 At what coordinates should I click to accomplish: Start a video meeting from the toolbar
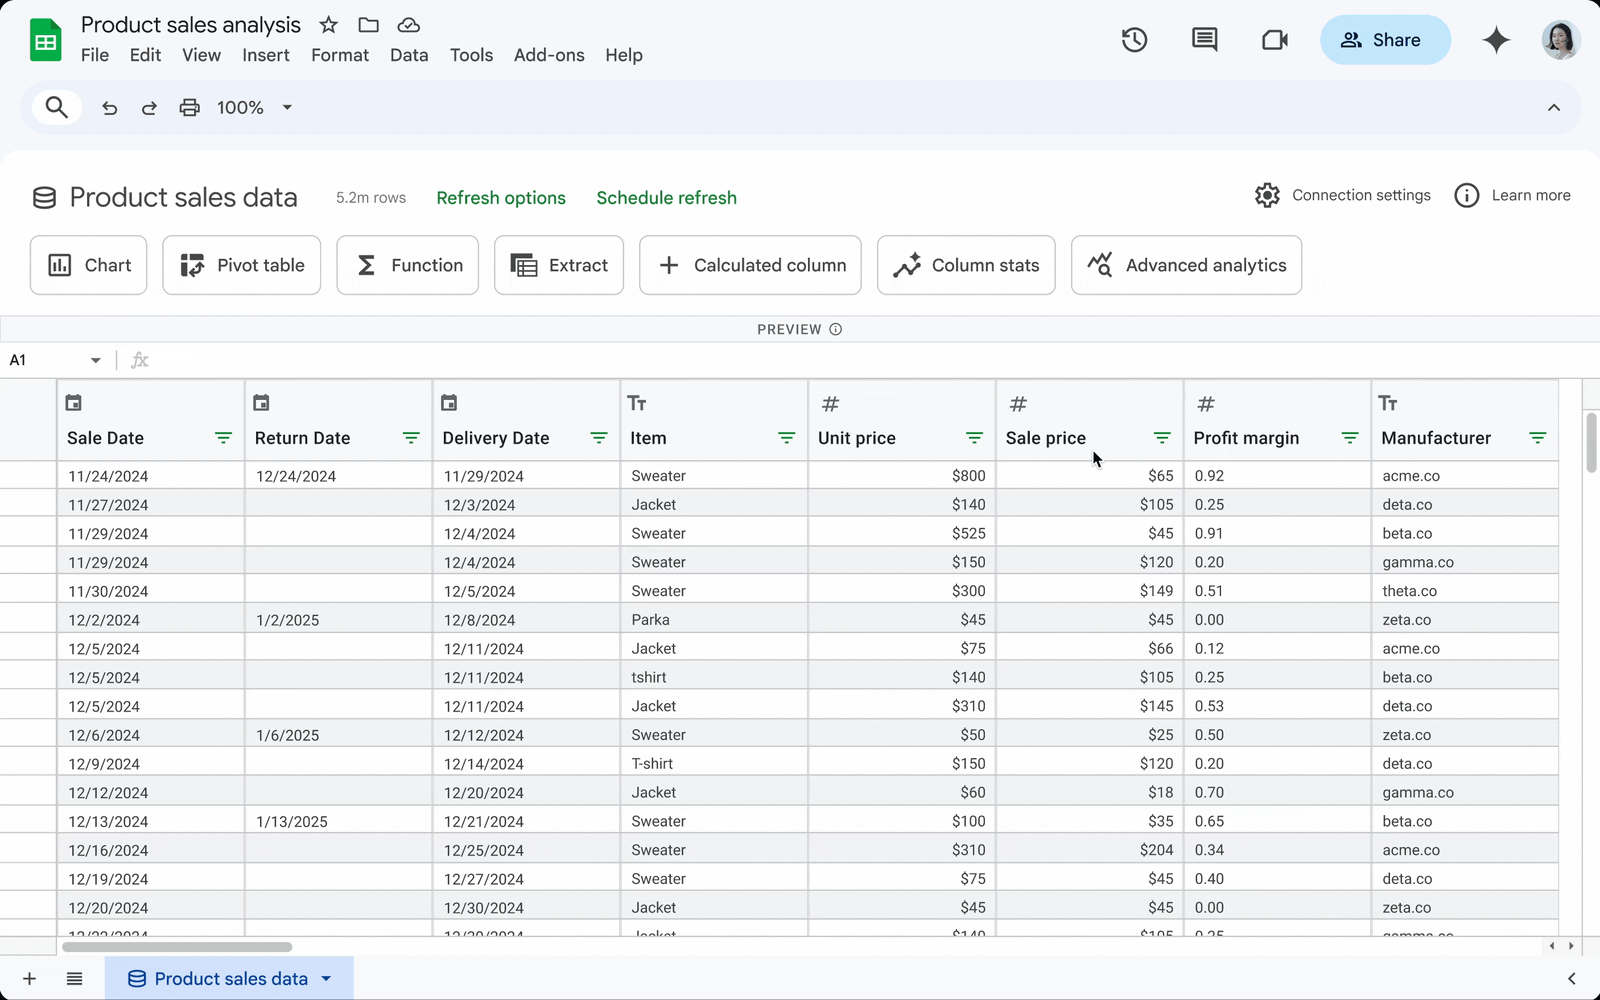pos(1274,40)
